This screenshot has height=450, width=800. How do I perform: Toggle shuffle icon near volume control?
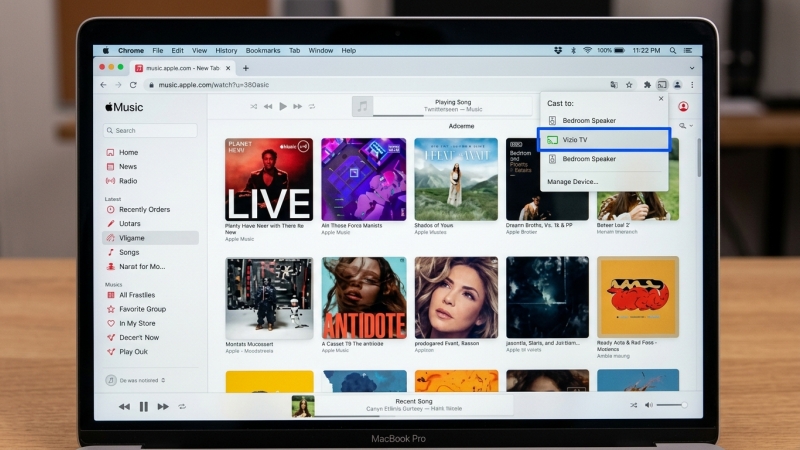(x=634, y=405)
